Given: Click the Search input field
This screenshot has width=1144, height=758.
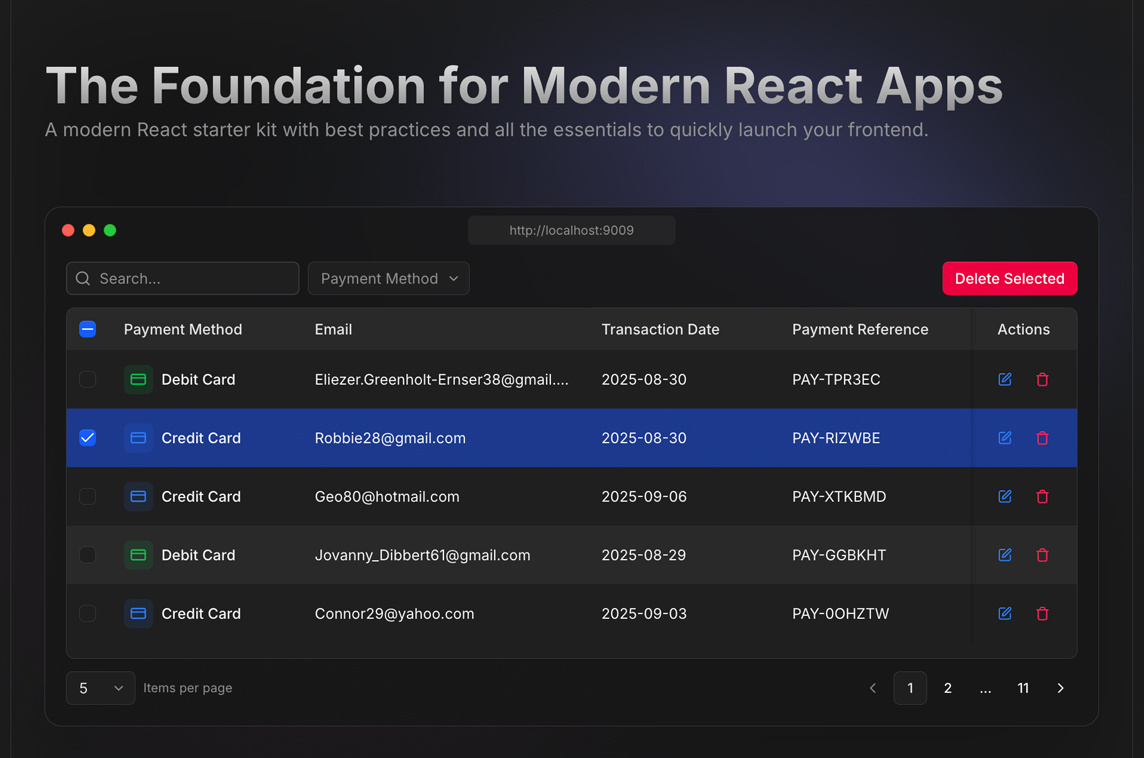Looking at the screenshot, I should (x=190, y=279).
